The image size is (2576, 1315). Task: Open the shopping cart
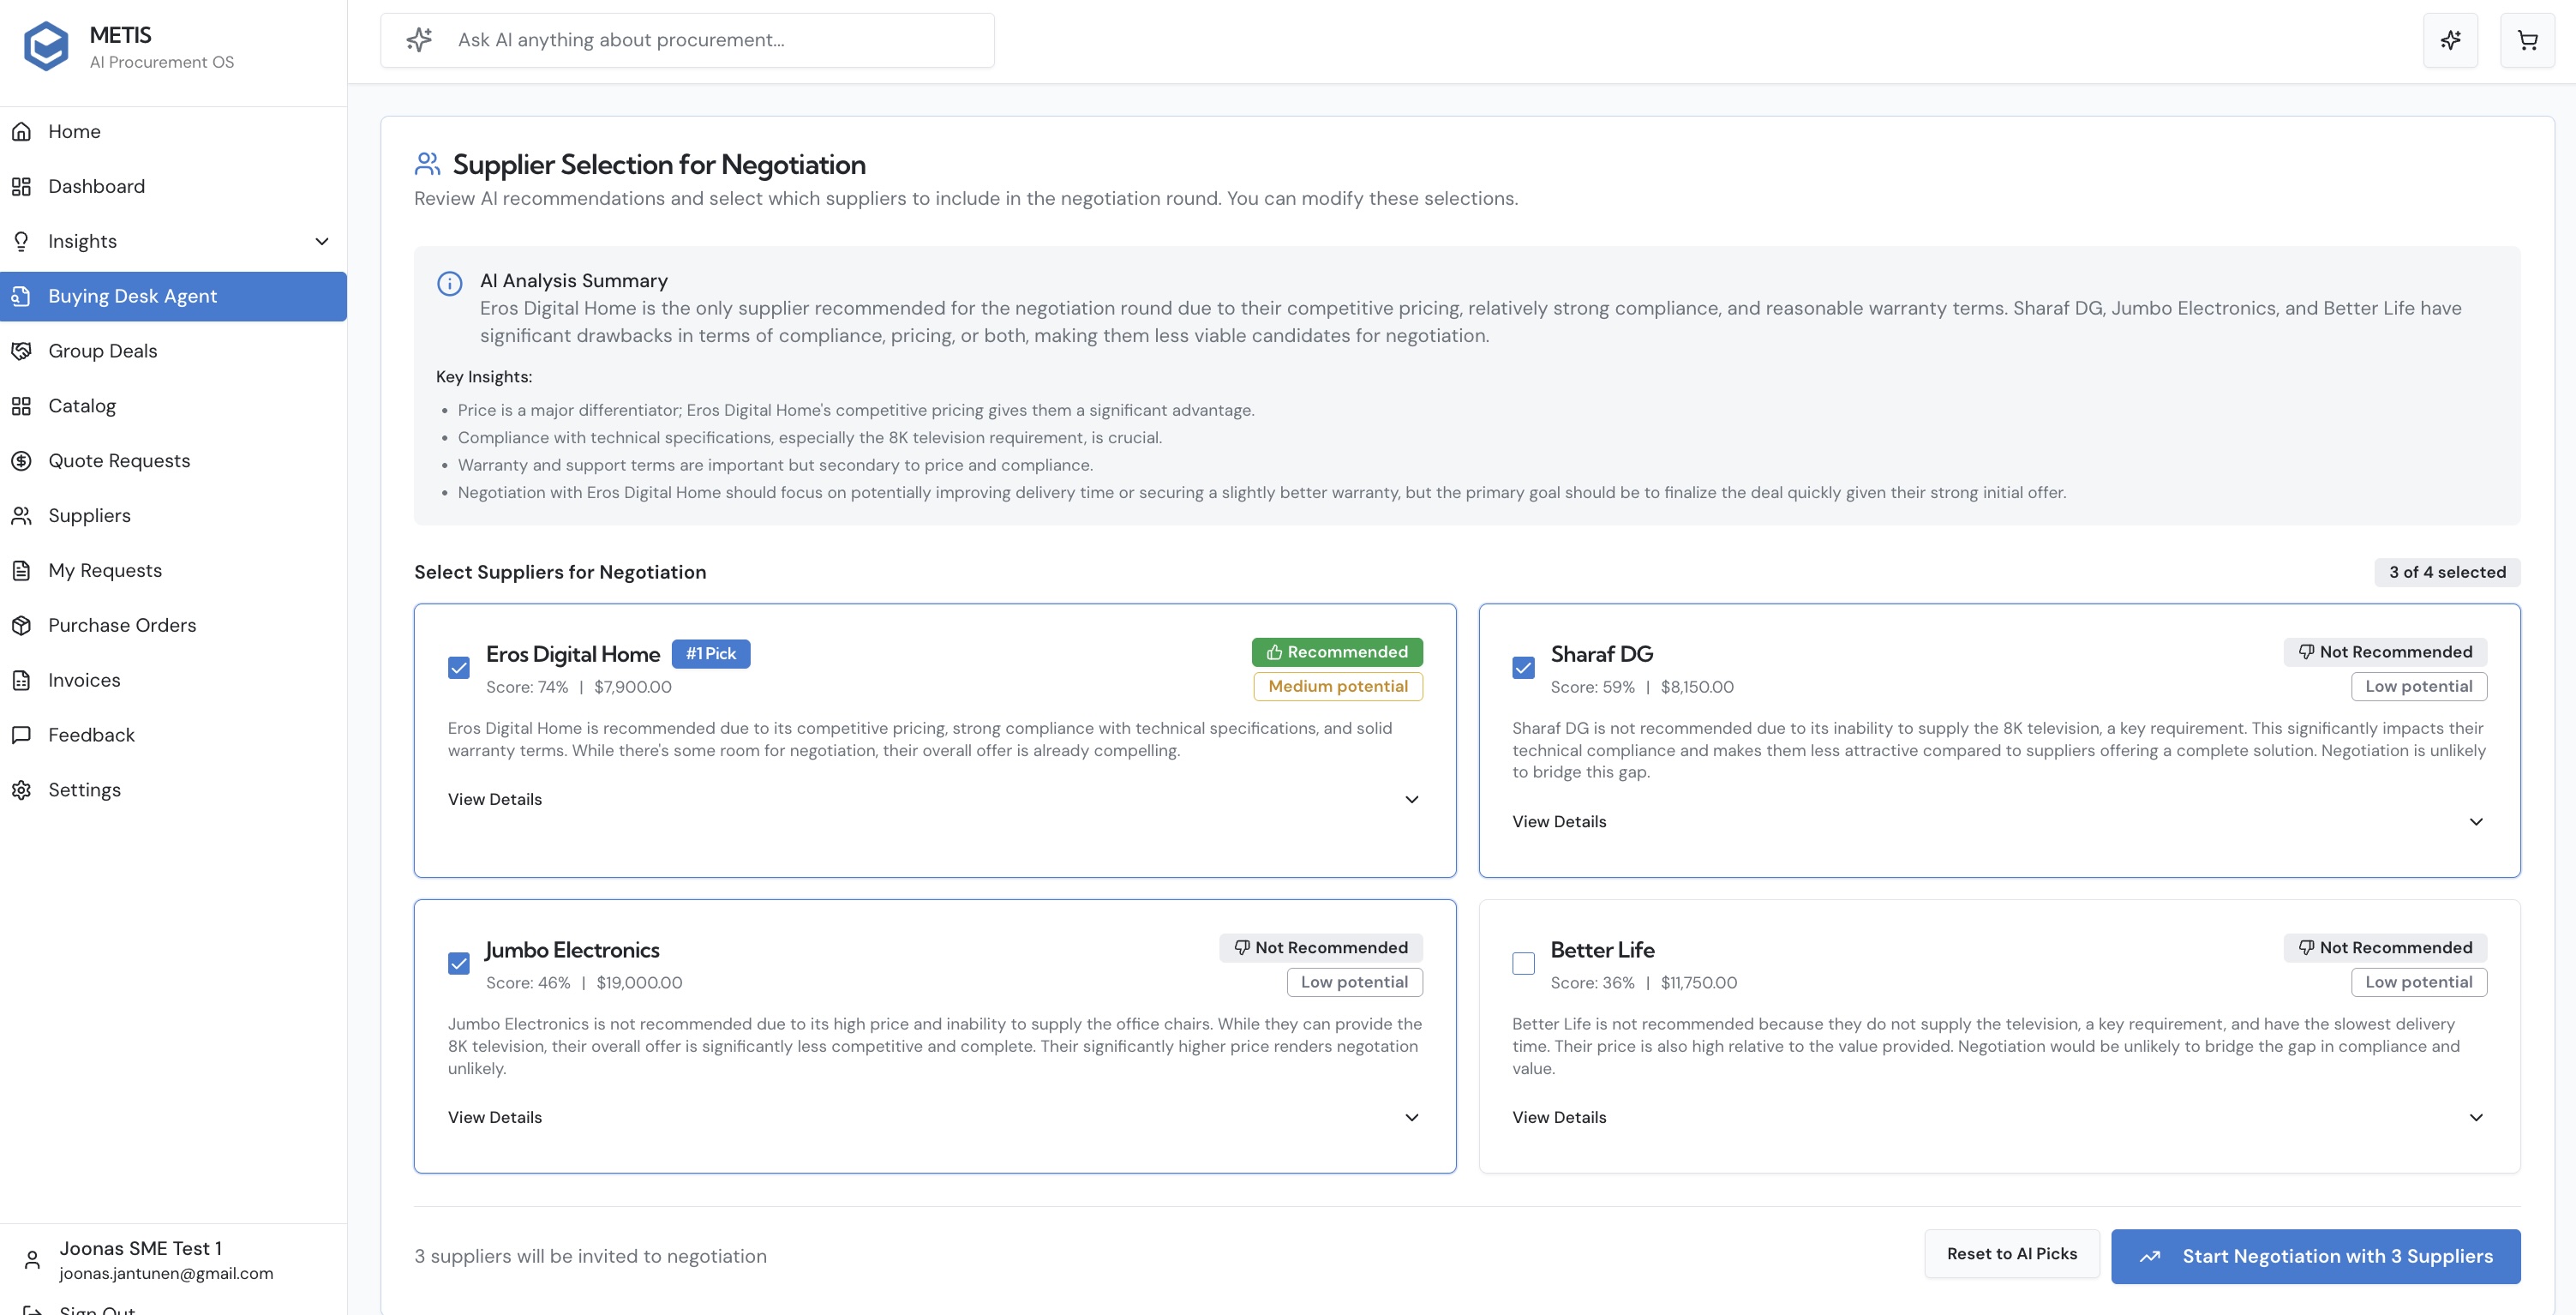pyautogui.click(x=2527, y=40)
